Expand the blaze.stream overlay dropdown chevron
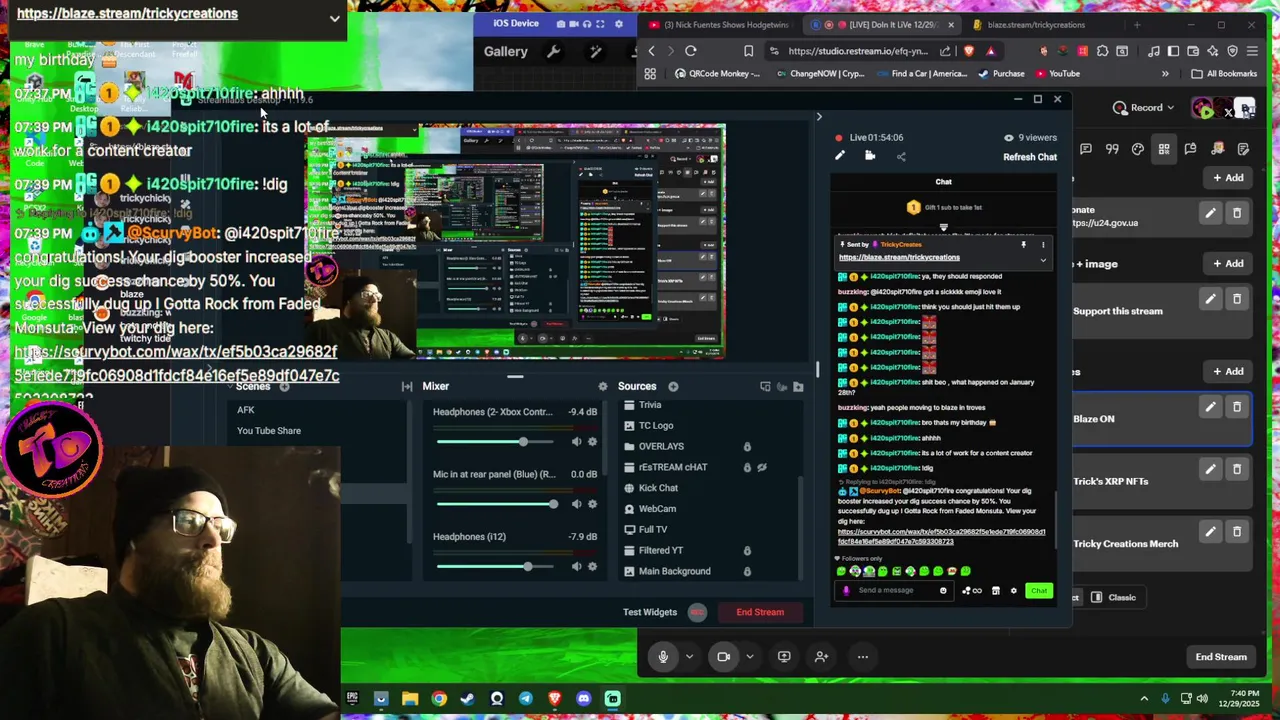The width and height of the screenshot is (1280, 720). click(334, 18)
